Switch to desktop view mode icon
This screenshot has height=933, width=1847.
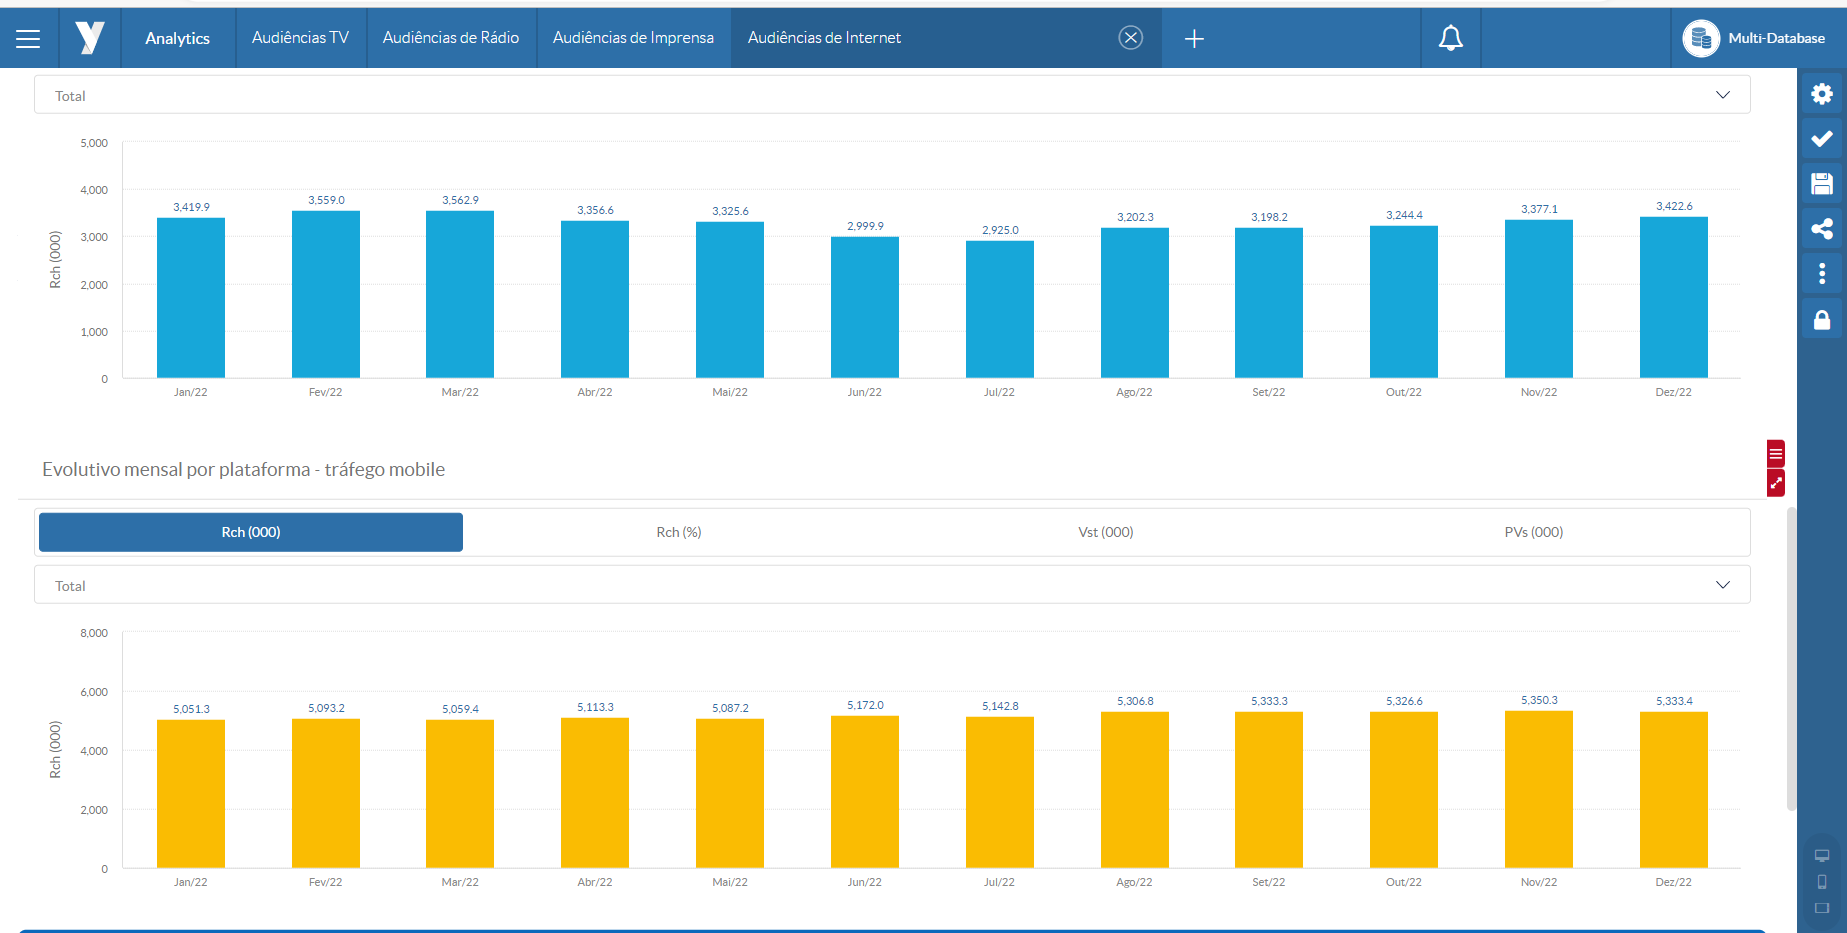(x=1822, y=856)
